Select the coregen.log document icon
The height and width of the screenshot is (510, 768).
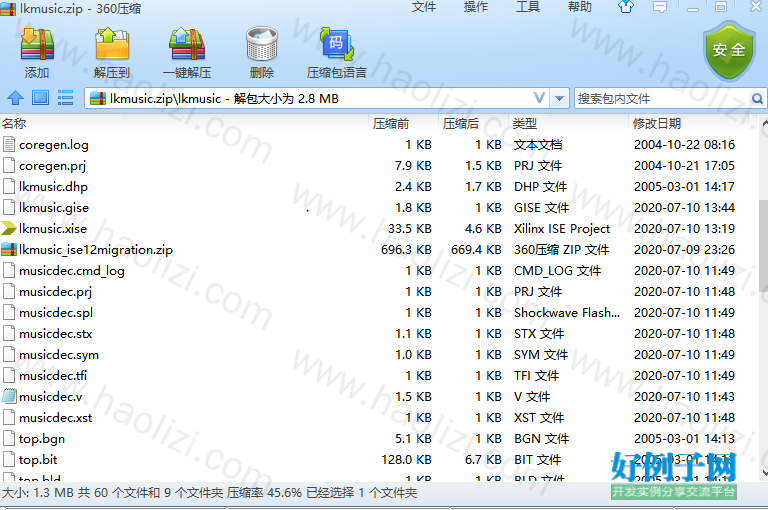tap(9, 145)
